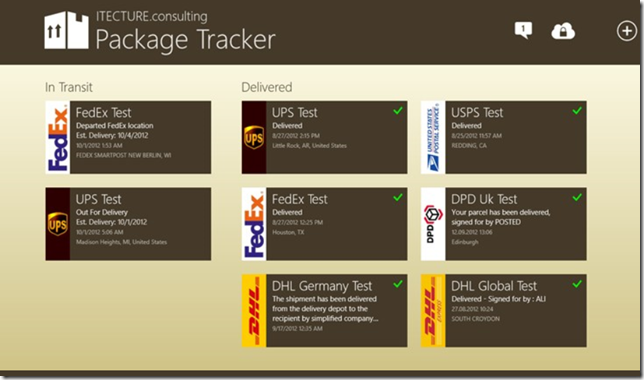This screenshot has width=644, height=380.
Task: Click FedEx logo on Houston delivered card
Action: (x=254, y=224)
